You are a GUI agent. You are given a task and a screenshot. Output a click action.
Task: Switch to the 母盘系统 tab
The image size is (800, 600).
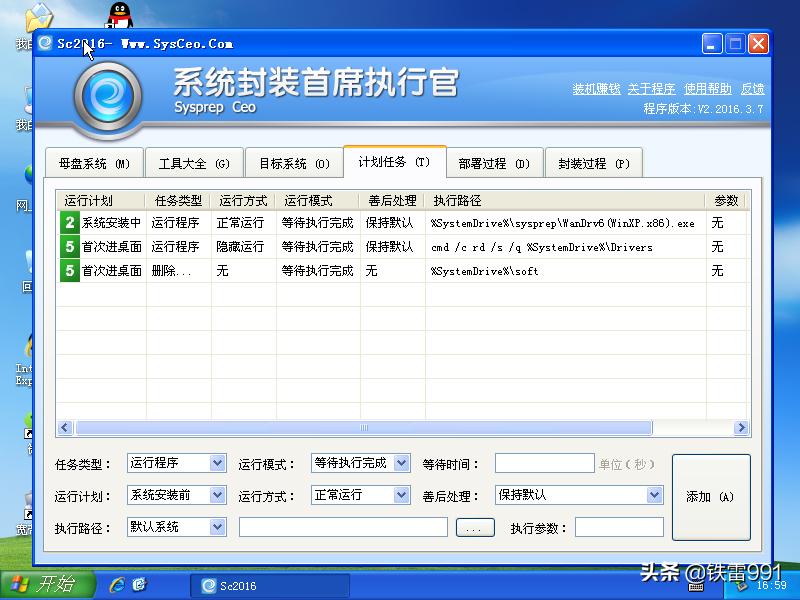tap(94, 162)
